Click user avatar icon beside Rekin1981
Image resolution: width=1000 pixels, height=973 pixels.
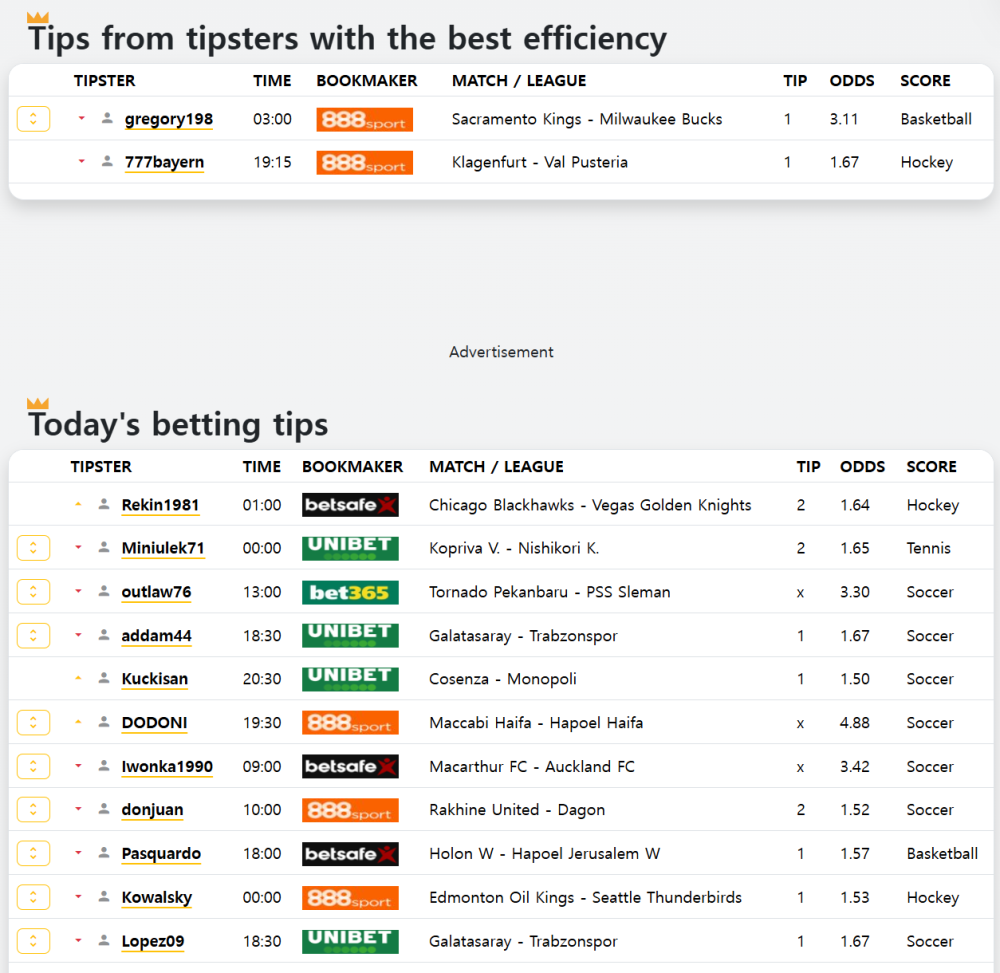pos(104,504)
